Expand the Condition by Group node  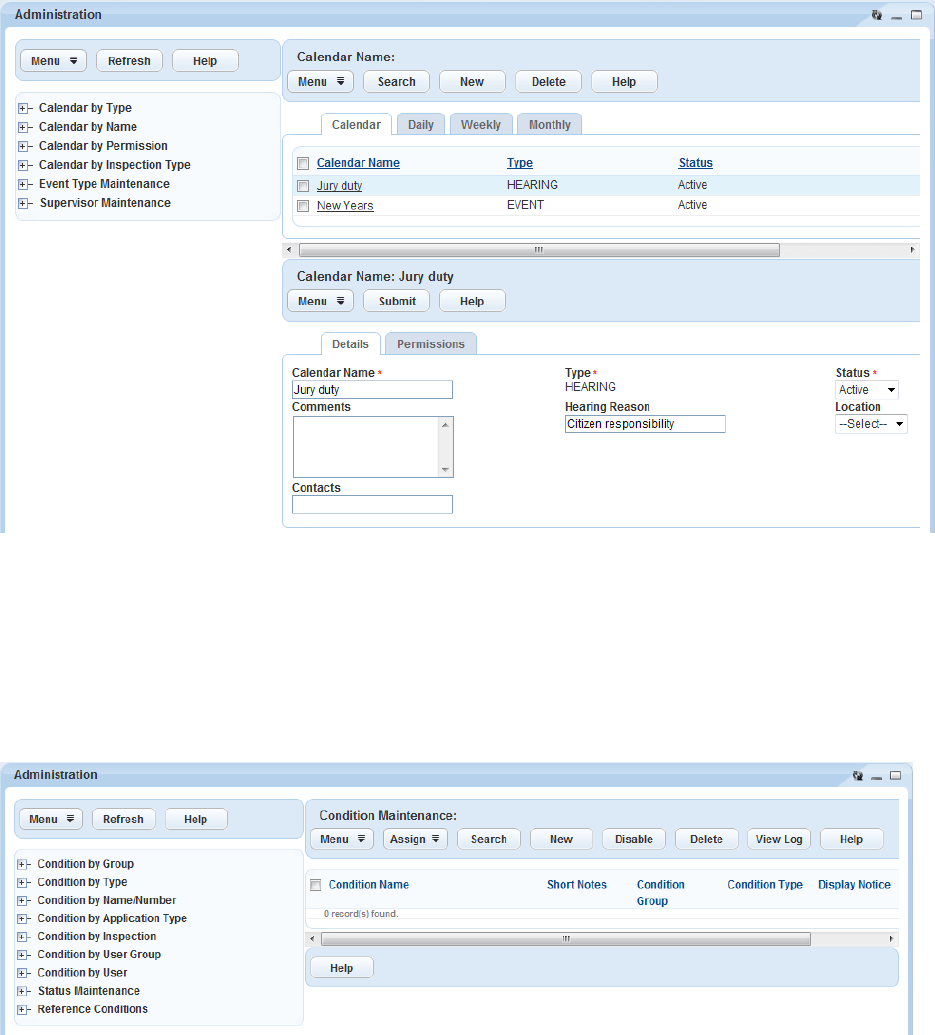coord(22,865)
